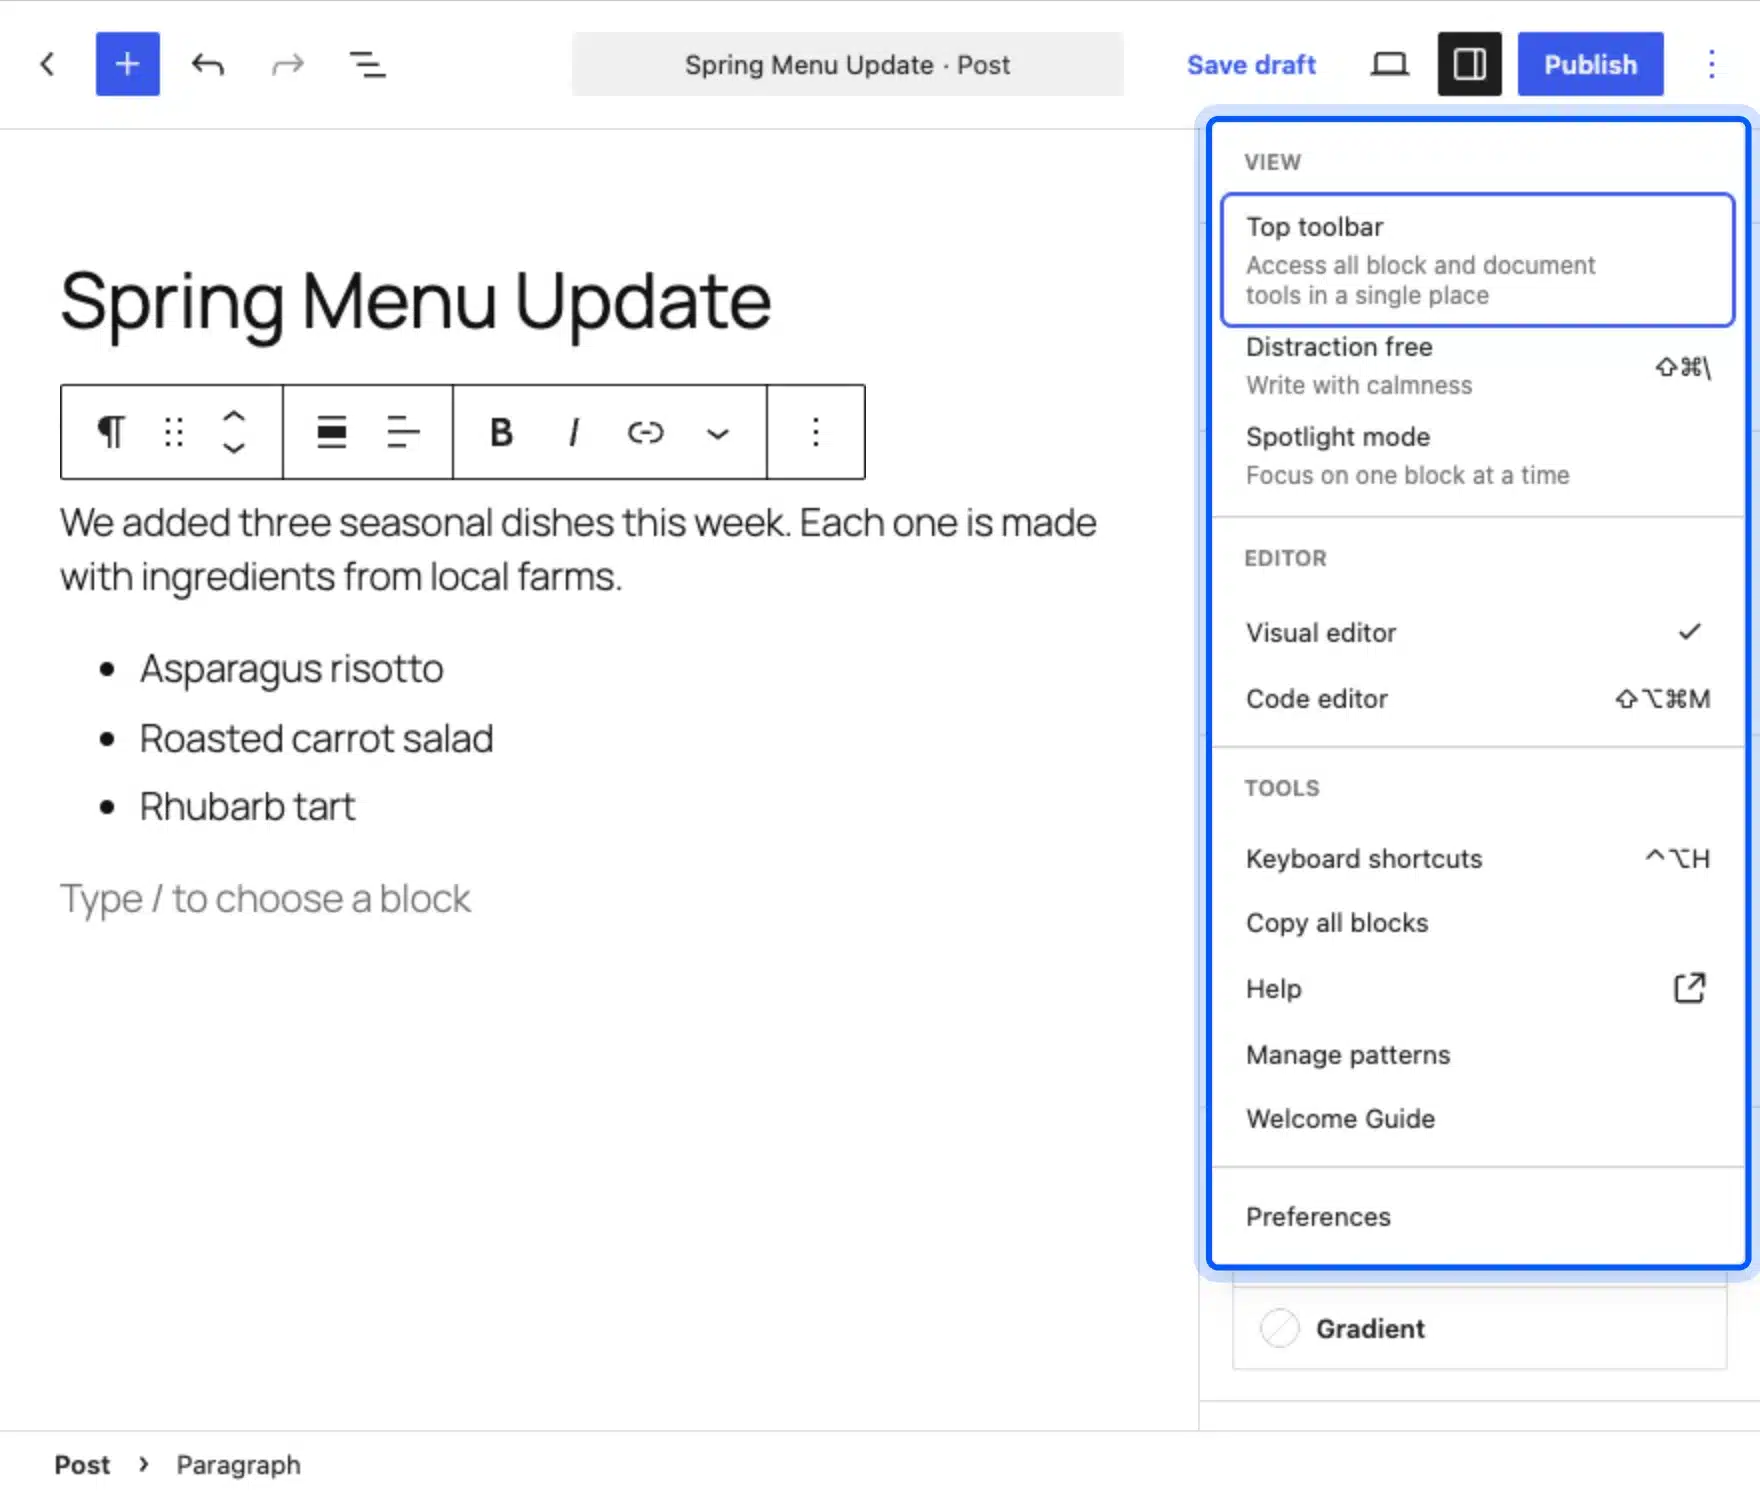The image size is (1760, 1496).
Task: Open Keyboard shortcuts
Action: pyautogui.click(x=1477, y=858)
